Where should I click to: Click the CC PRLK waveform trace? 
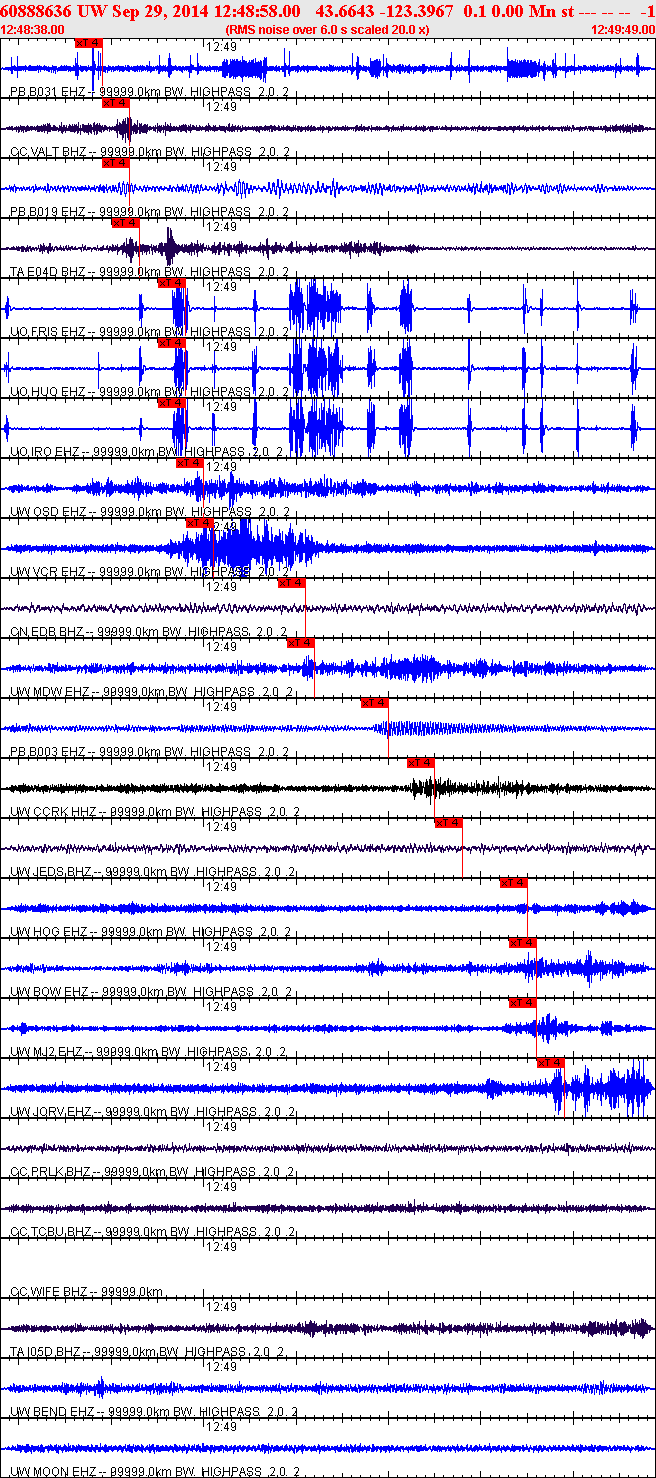click(x=328, y=1148)
